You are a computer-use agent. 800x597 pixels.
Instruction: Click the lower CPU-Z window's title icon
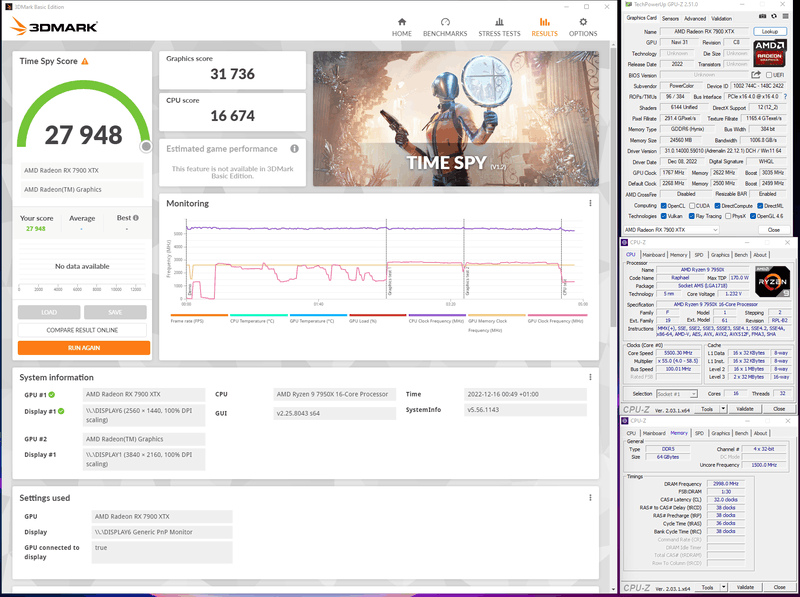tap(625, 420)
